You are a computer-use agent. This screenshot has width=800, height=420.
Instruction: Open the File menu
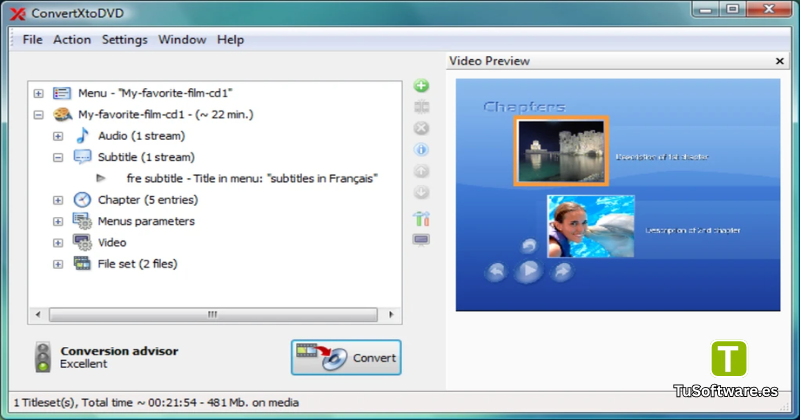coord(32,39)
